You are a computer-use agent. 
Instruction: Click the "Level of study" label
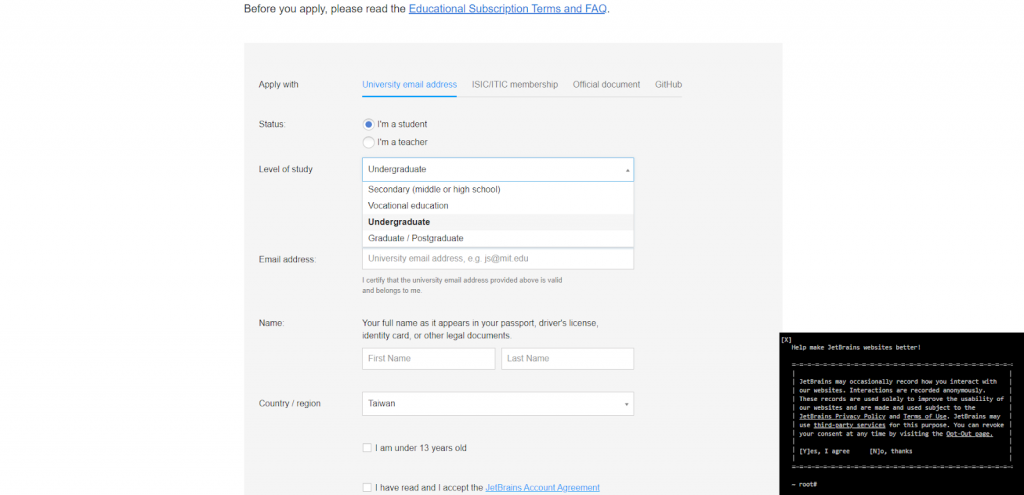tap(285, 170)
